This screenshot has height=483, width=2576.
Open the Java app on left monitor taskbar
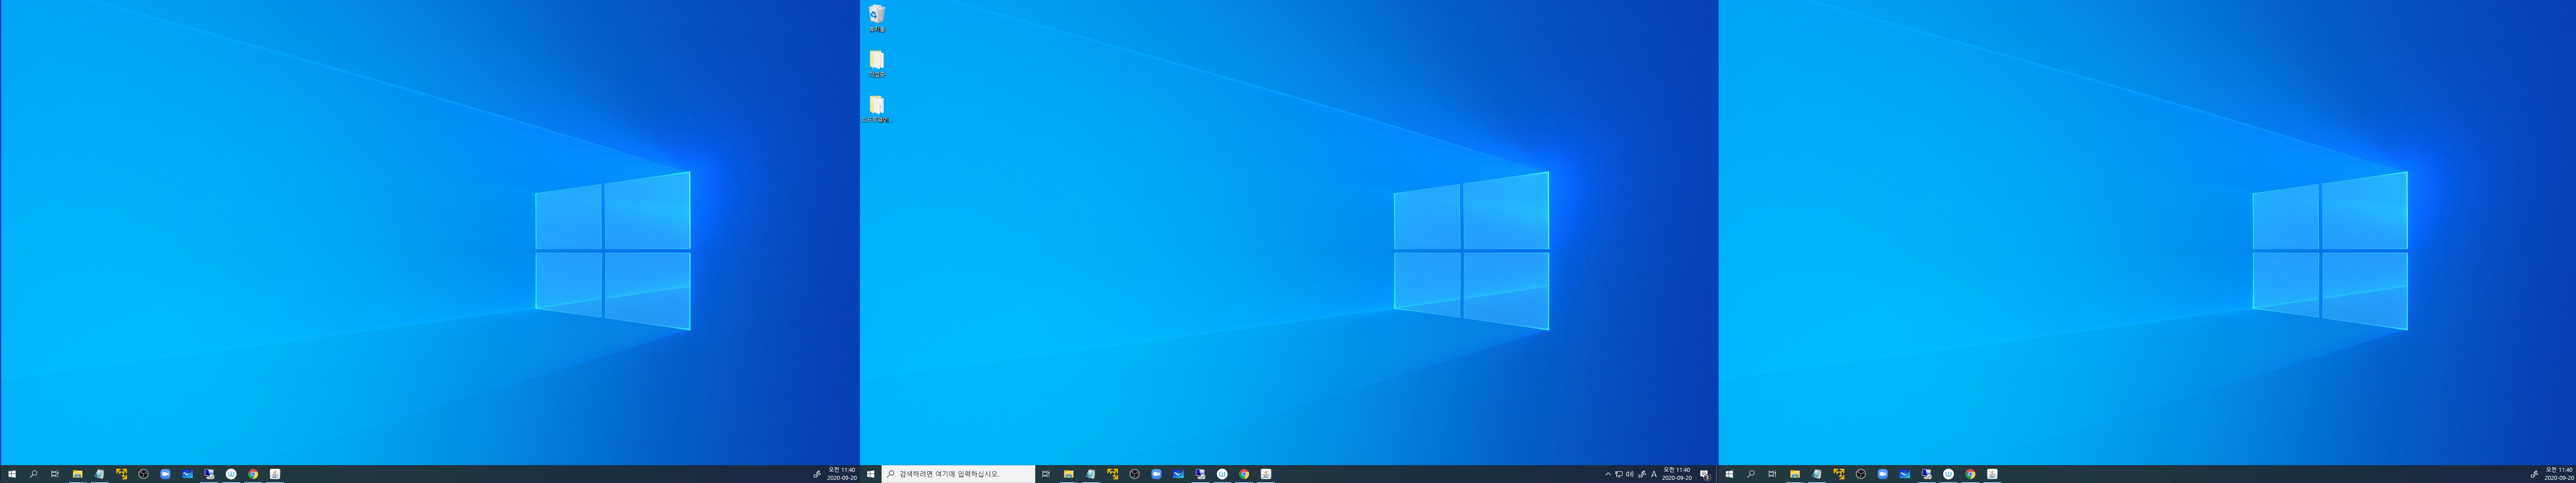click(274, 474)
